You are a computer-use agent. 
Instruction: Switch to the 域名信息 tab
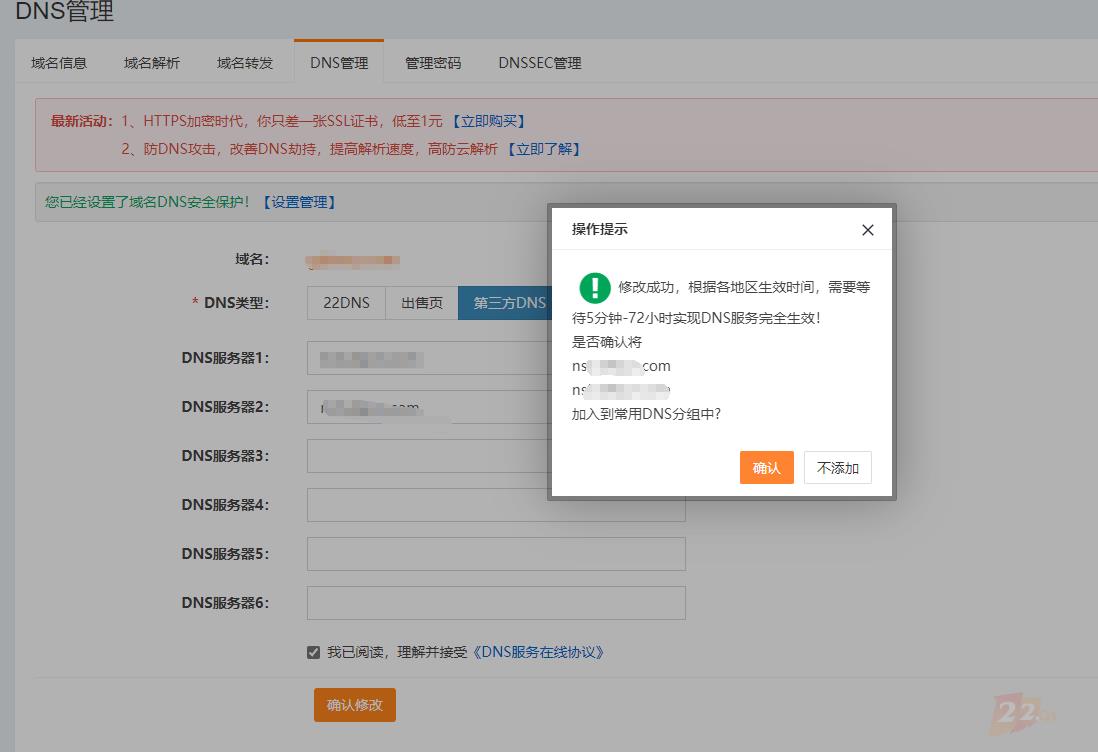coord(59,63)
